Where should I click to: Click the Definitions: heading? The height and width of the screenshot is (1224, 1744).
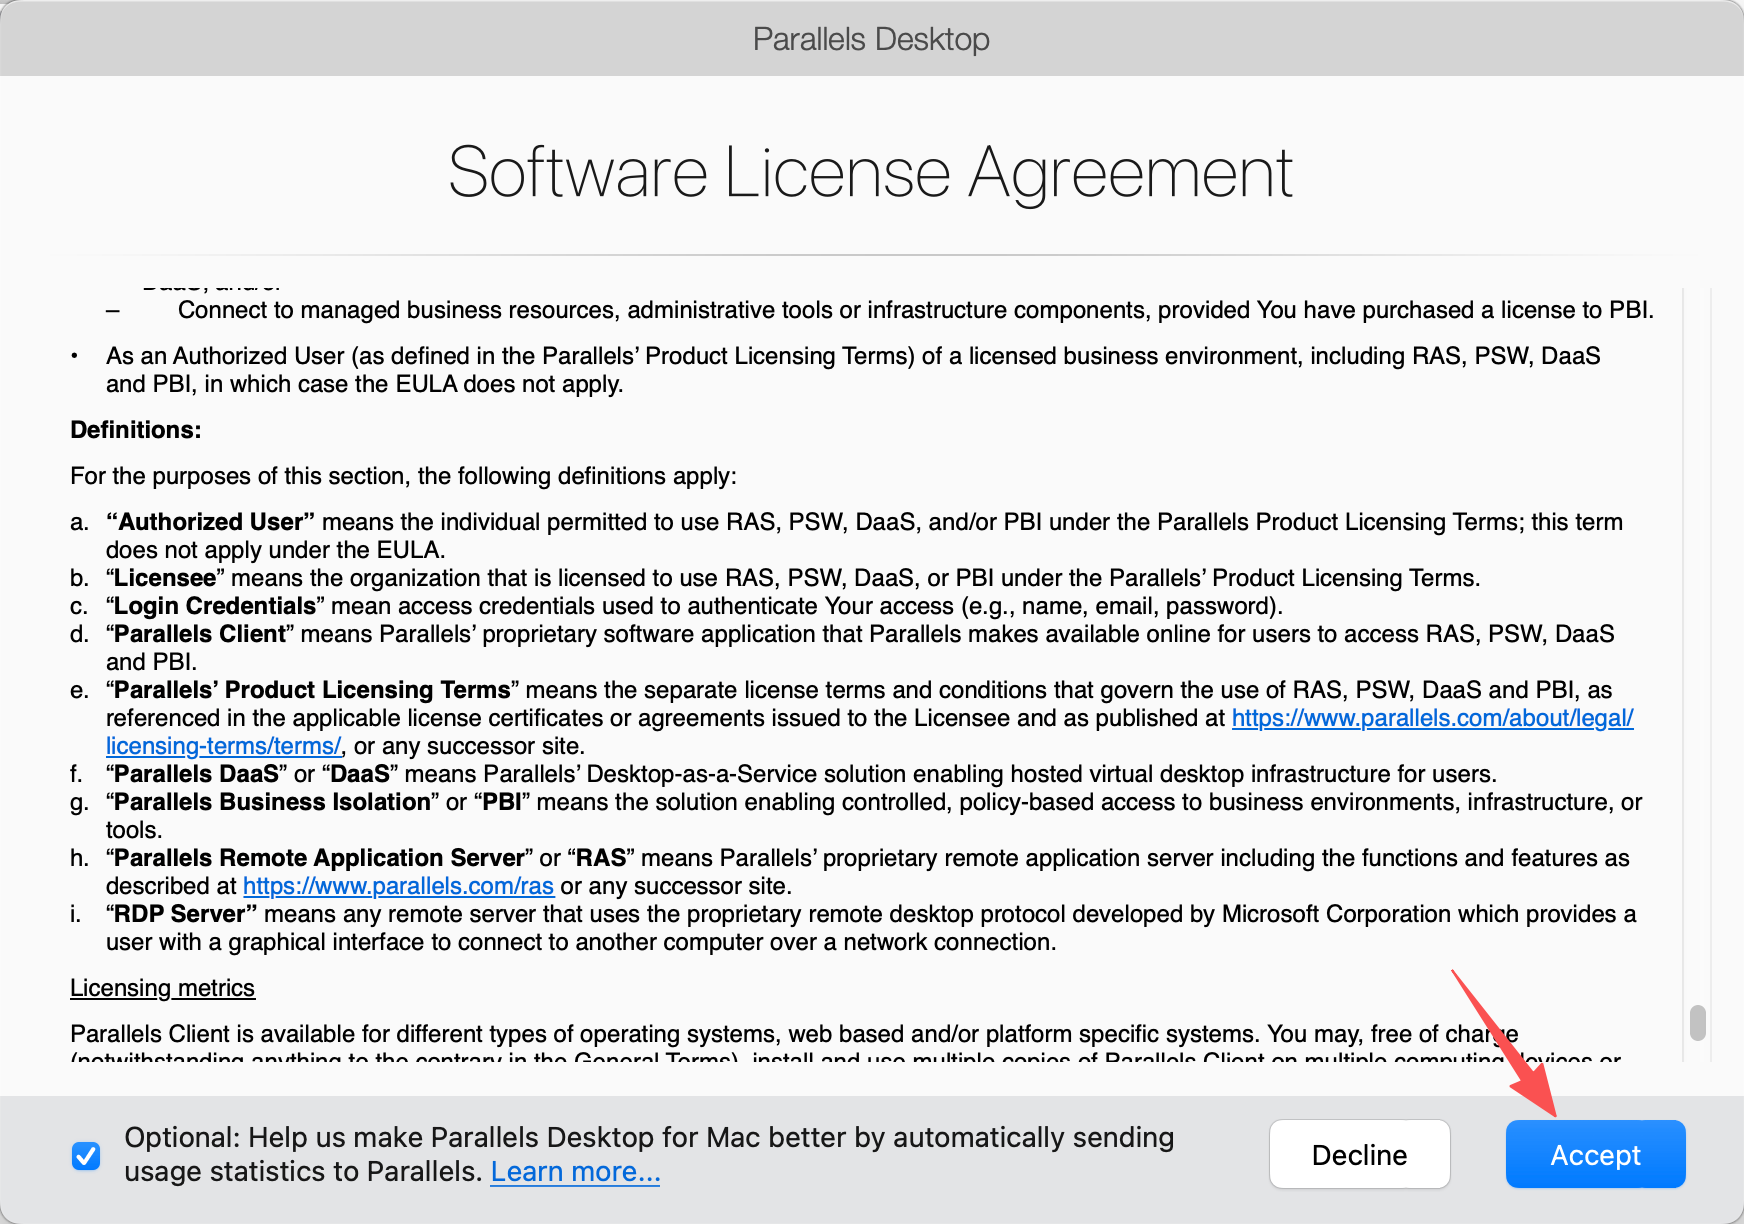tap(136, 430)
